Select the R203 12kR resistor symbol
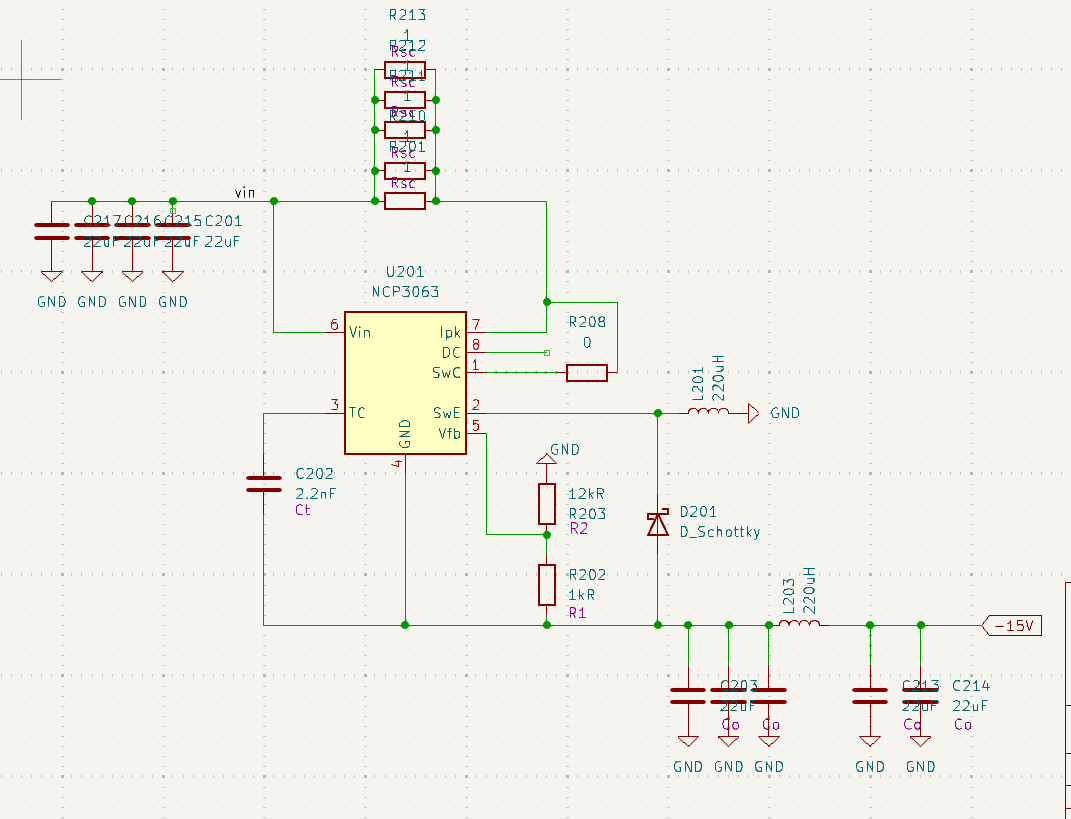 [547, 504]
